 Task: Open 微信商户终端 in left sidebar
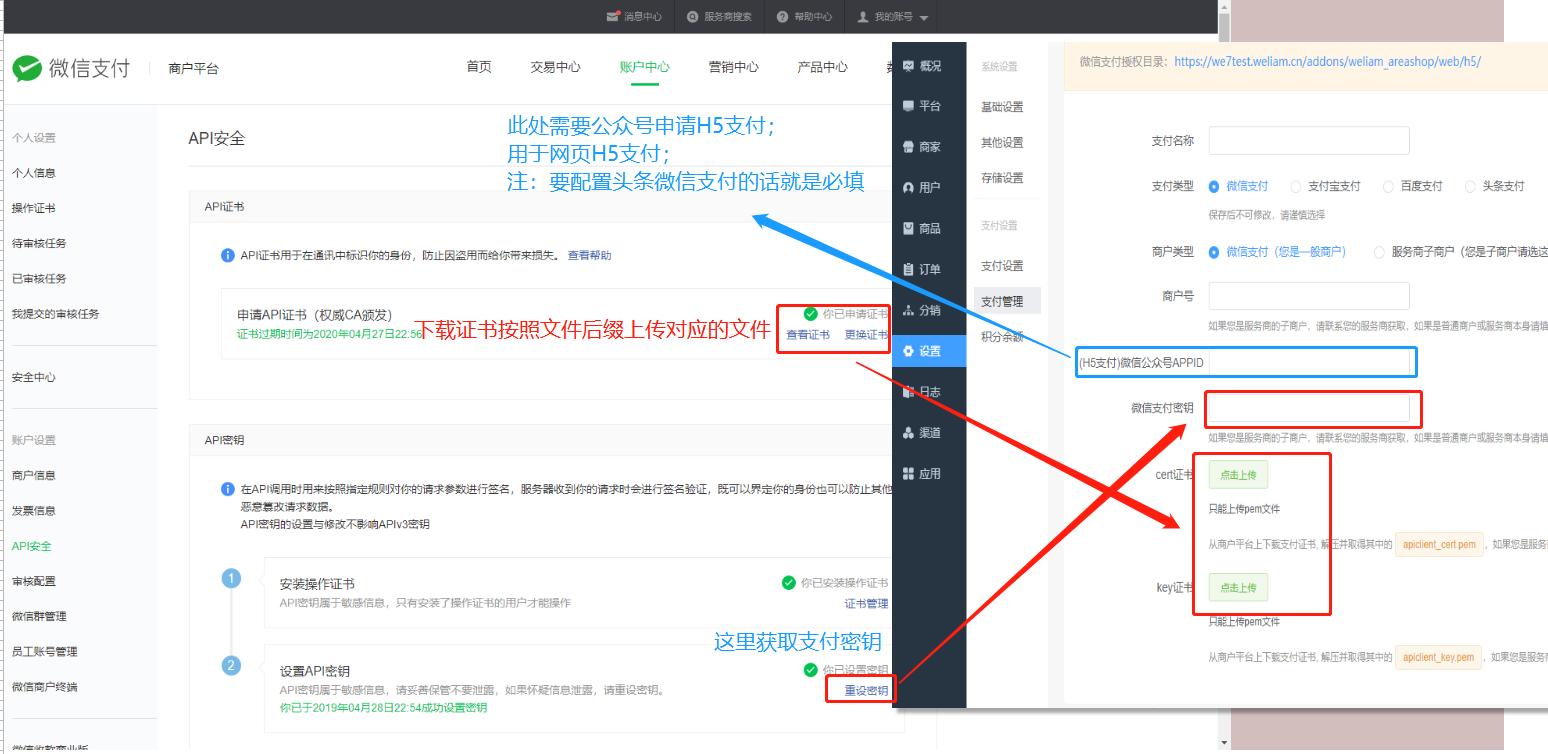pyautogui.click(x=44, y=687)
